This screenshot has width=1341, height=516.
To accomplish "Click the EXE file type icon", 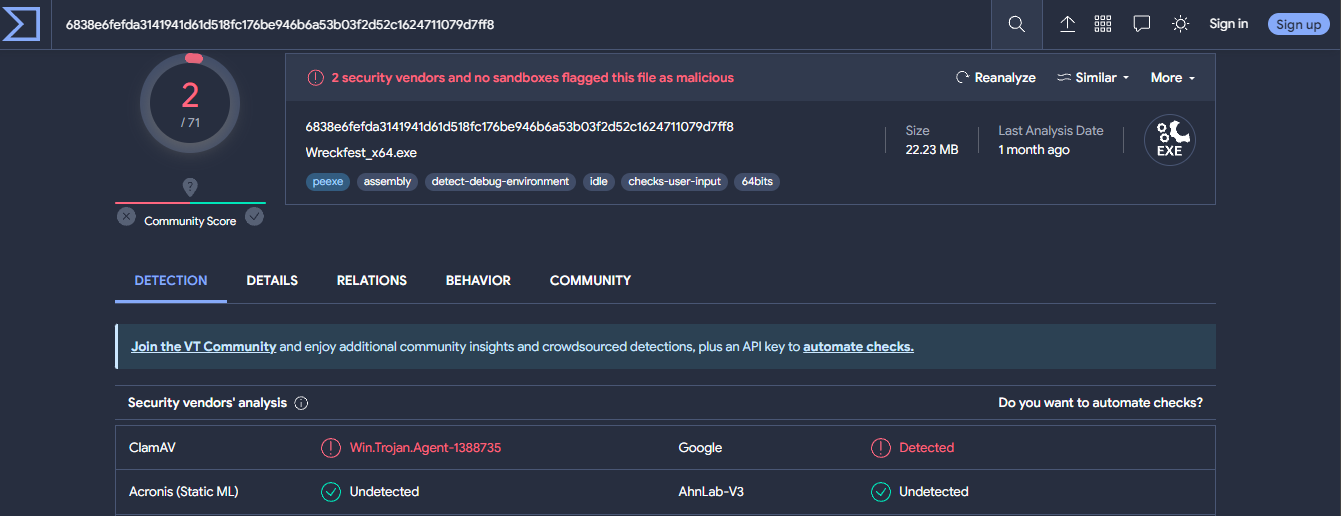I will [1169, 141].
